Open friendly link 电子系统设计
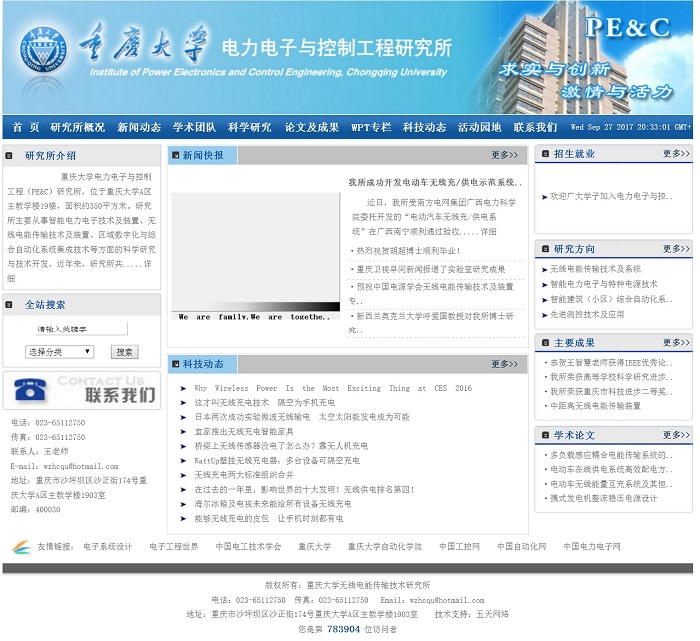Image resolution: width=700 pixels, height=641 pixels. click(108, 547)
